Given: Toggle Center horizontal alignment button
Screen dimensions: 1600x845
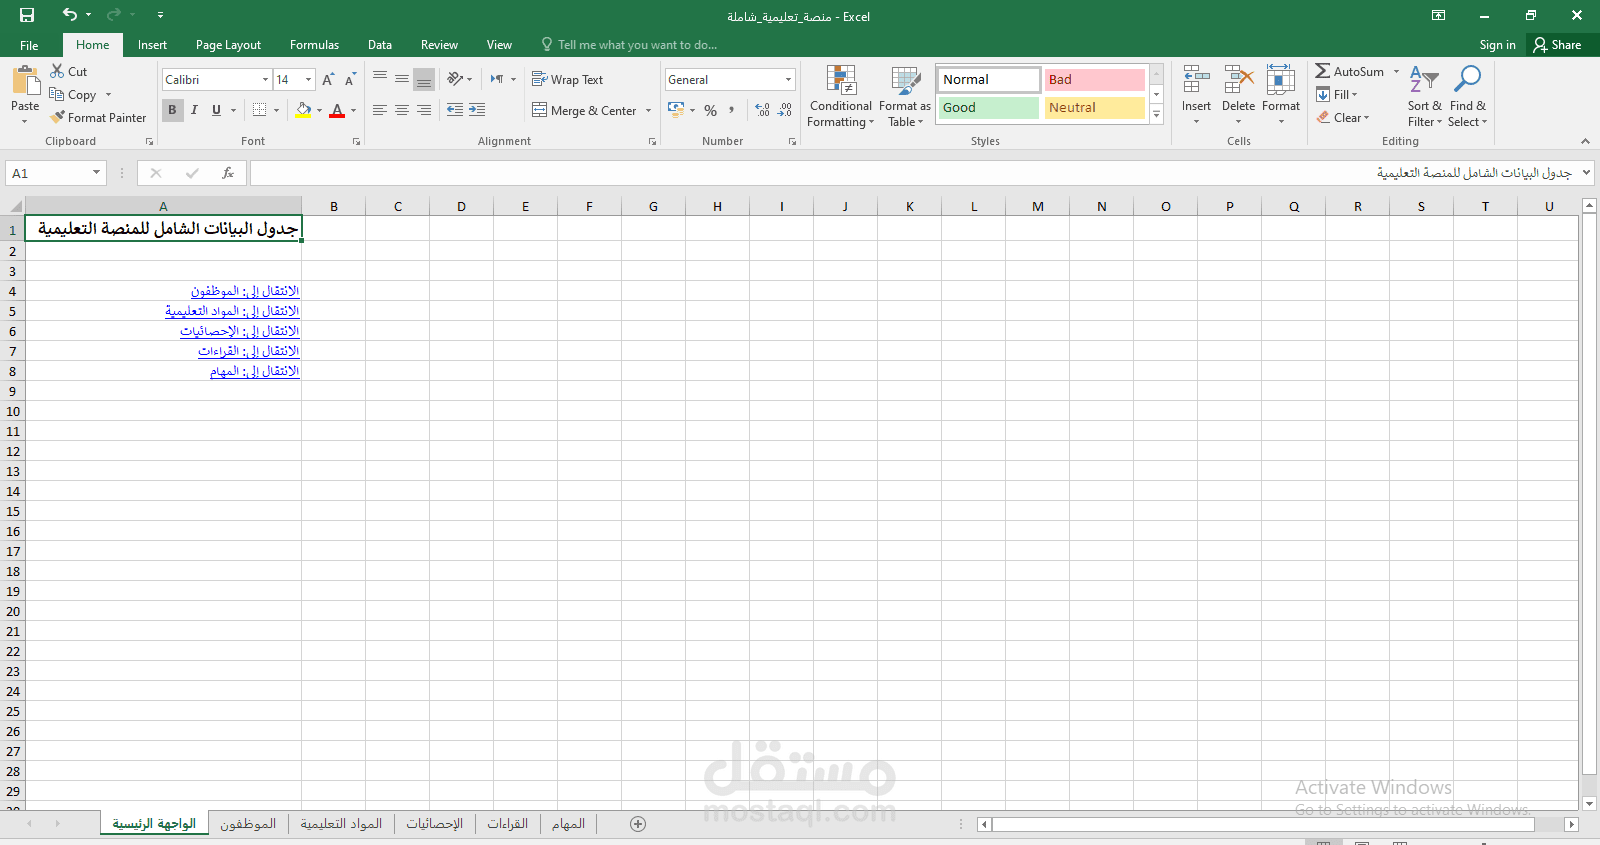Looking at the screenshot, I should coord(402,110).
